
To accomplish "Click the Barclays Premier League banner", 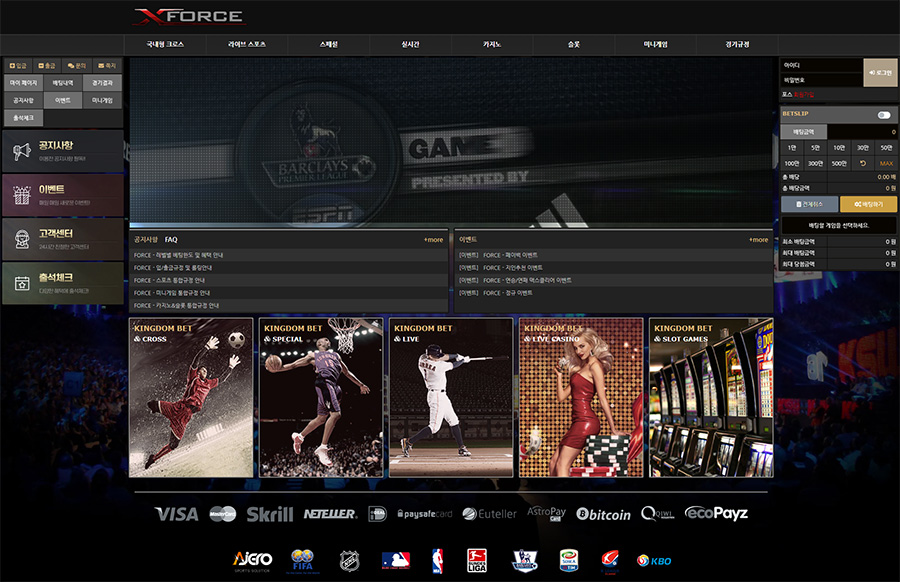I will pyautogui.click(x=451, y=142).
